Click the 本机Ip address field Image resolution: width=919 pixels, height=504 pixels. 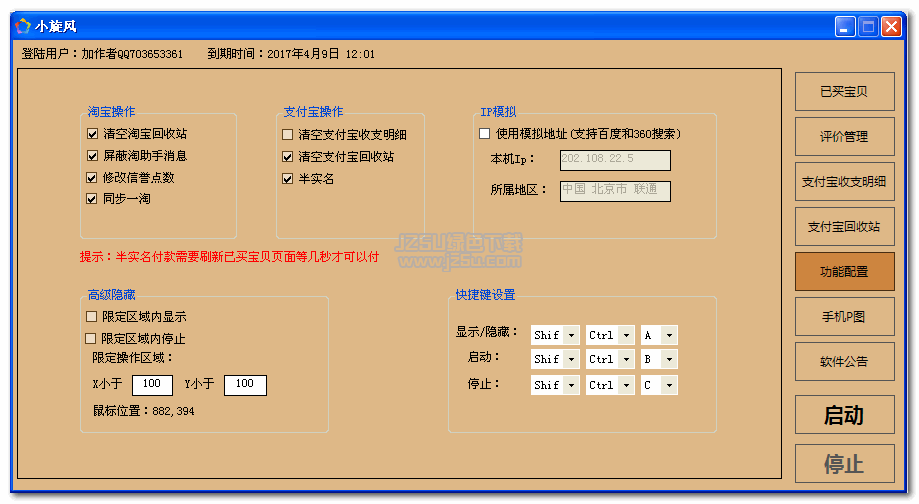[615, 160]
